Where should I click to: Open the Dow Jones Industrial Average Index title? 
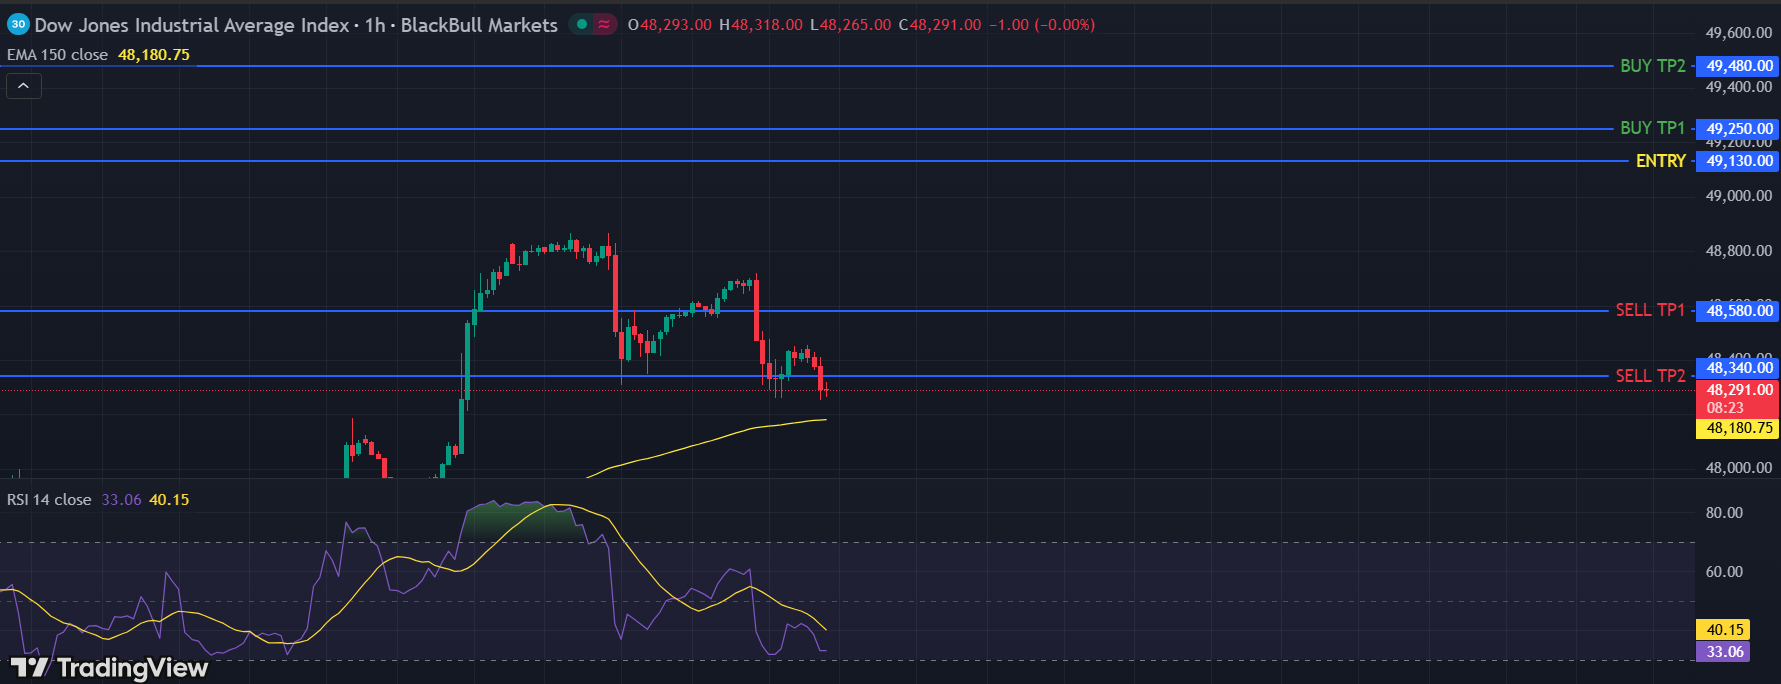click(x=192, y=25)
